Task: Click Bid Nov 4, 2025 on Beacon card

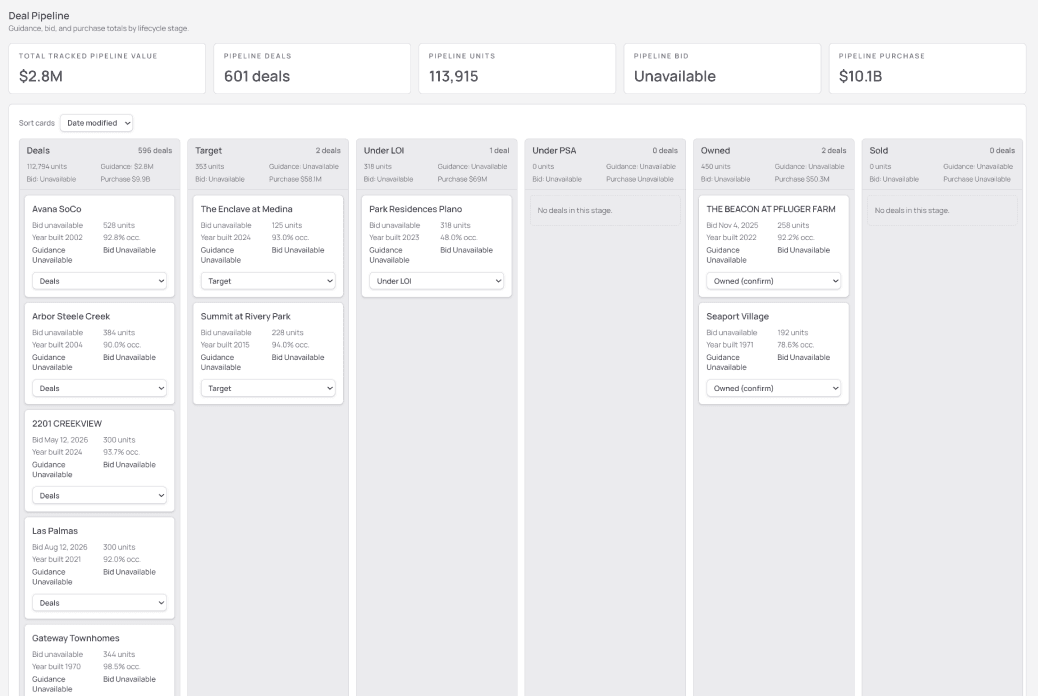Action: pos(732,225)
